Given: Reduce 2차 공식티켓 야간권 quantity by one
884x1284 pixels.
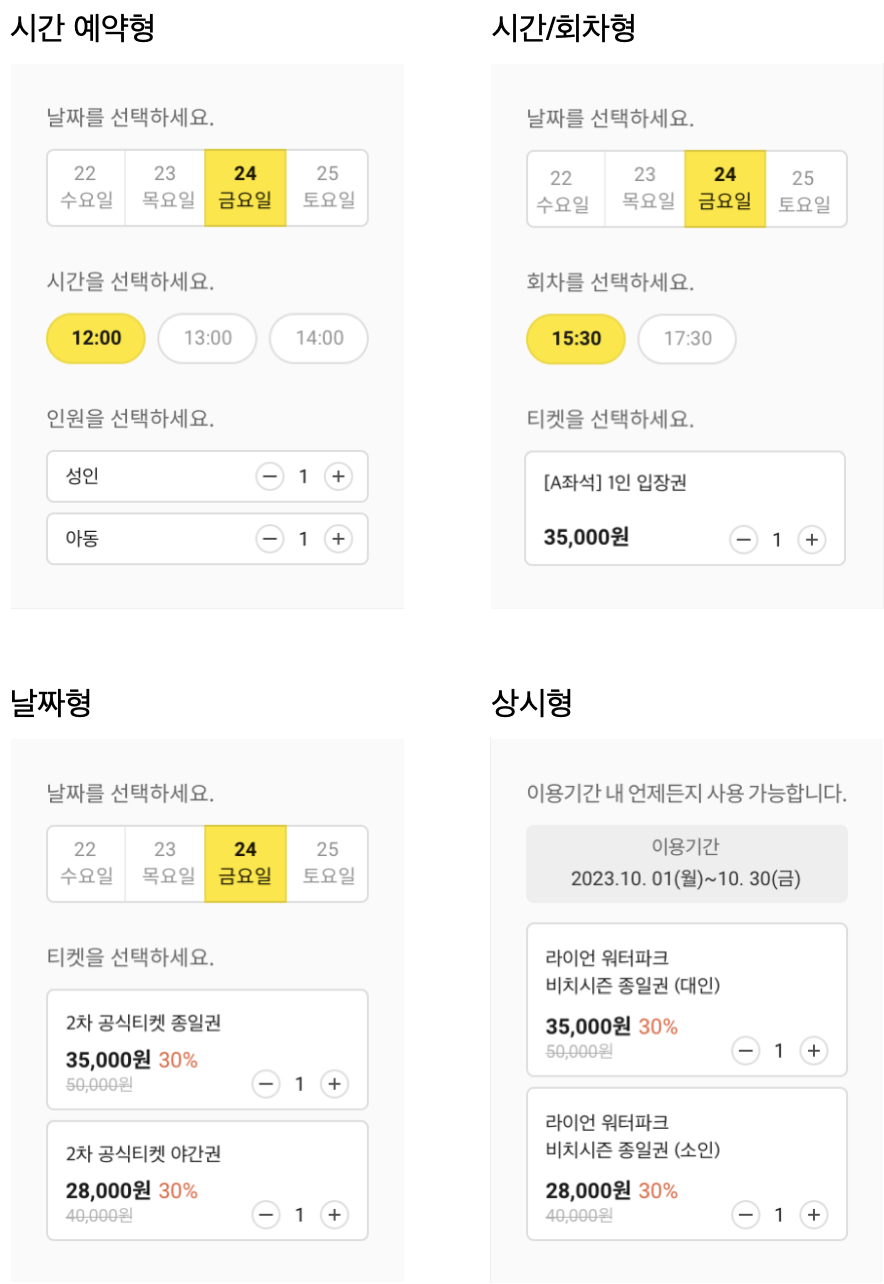Looking at the screenshot, I should (x=266, y=1215).
